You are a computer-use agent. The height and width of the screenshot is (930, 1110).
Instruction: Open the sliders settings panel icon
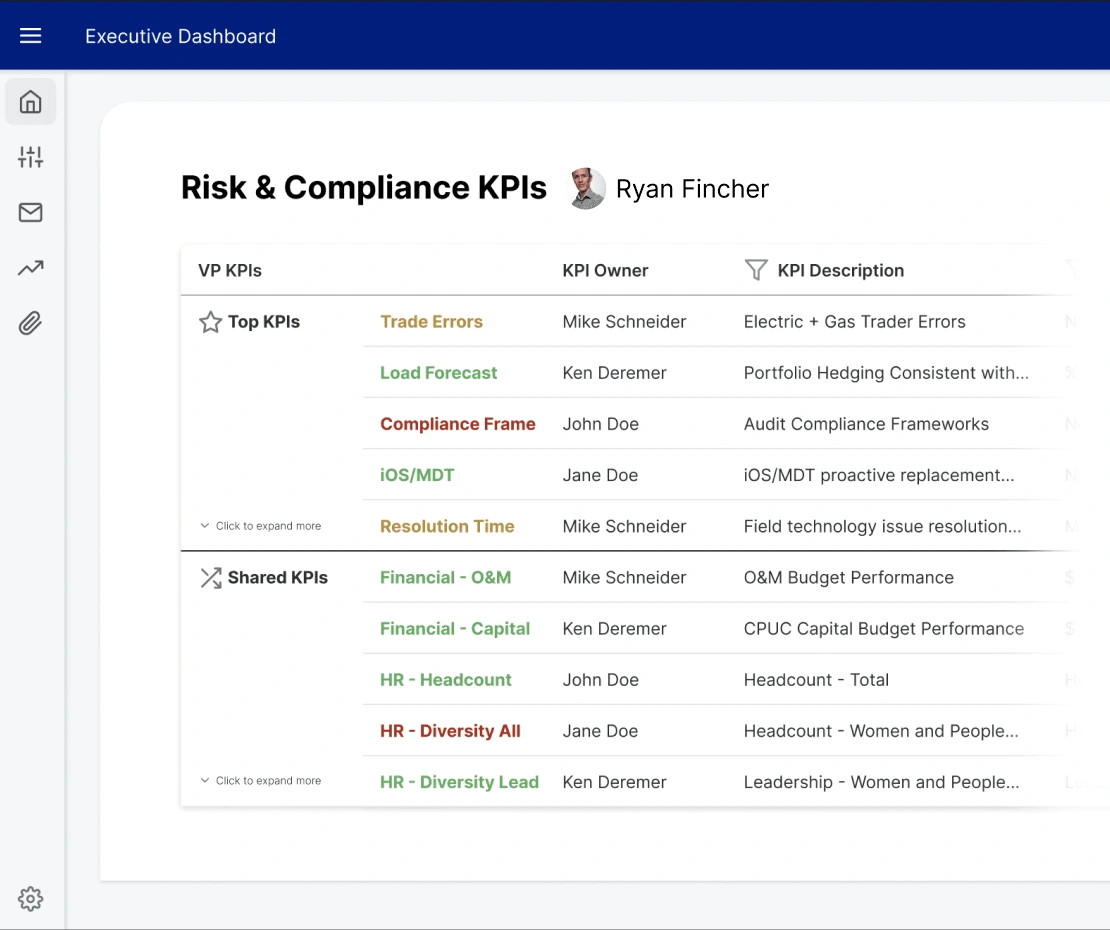[x=31, y=157]
